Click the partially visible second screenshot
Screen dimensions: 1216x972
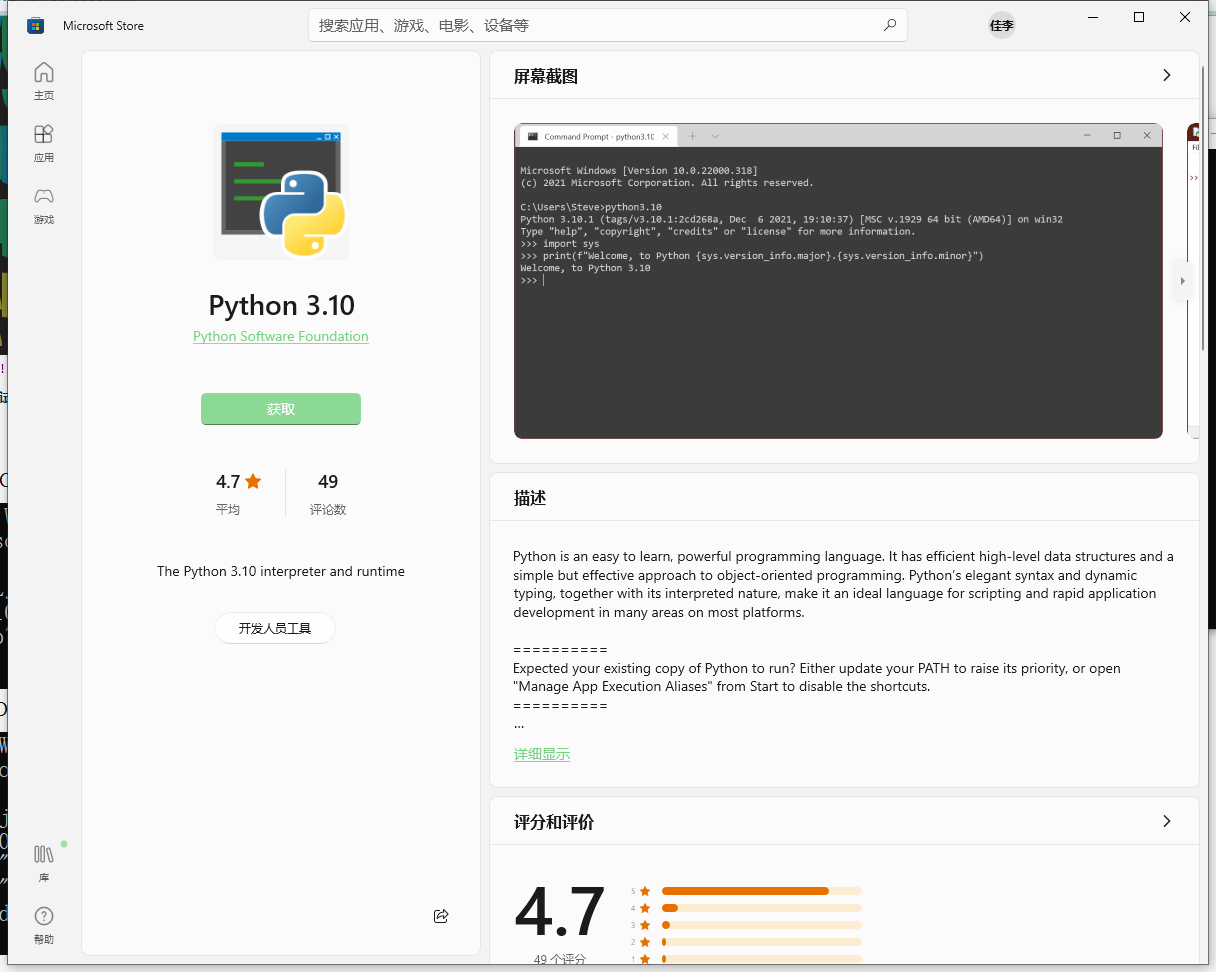click(1193, 281)
